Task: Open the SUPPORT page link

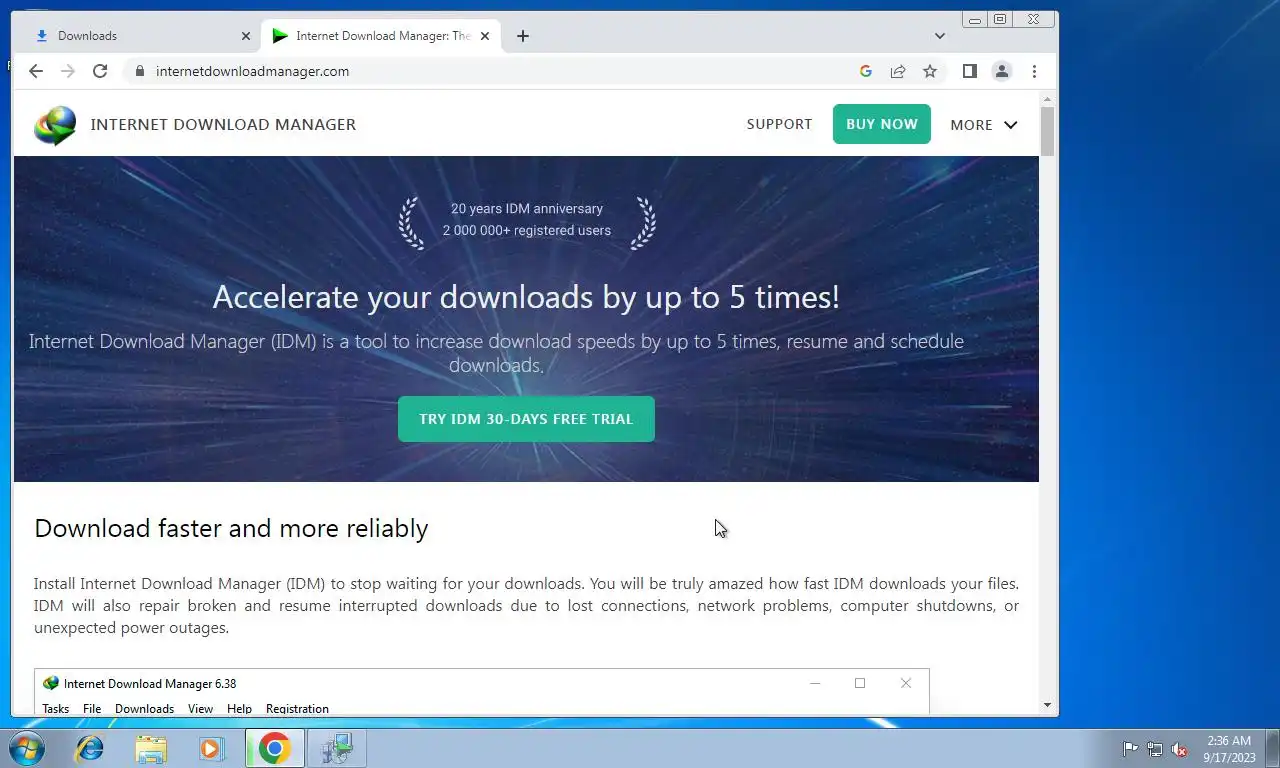Action: pyautogui.click(x=779, y=124)
